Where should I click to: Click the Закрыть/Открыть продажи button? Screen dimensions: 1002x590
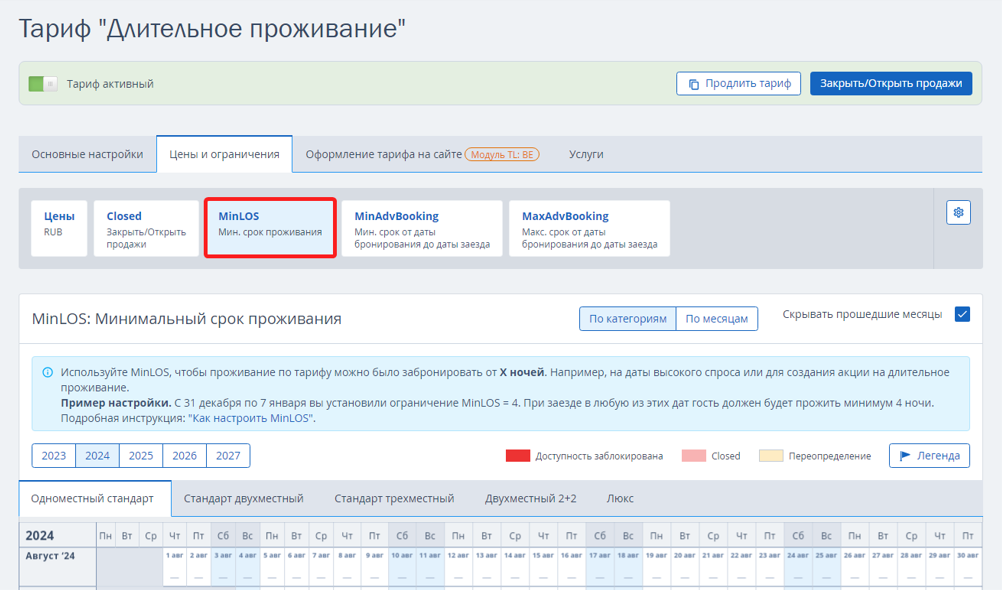(891, 84)
